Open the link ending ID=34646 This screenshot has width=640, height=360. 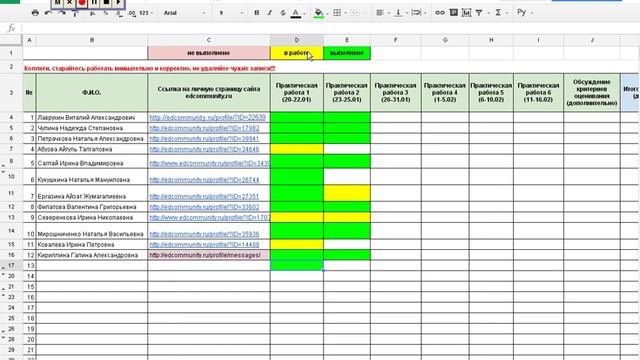click(x=204, y=149)
